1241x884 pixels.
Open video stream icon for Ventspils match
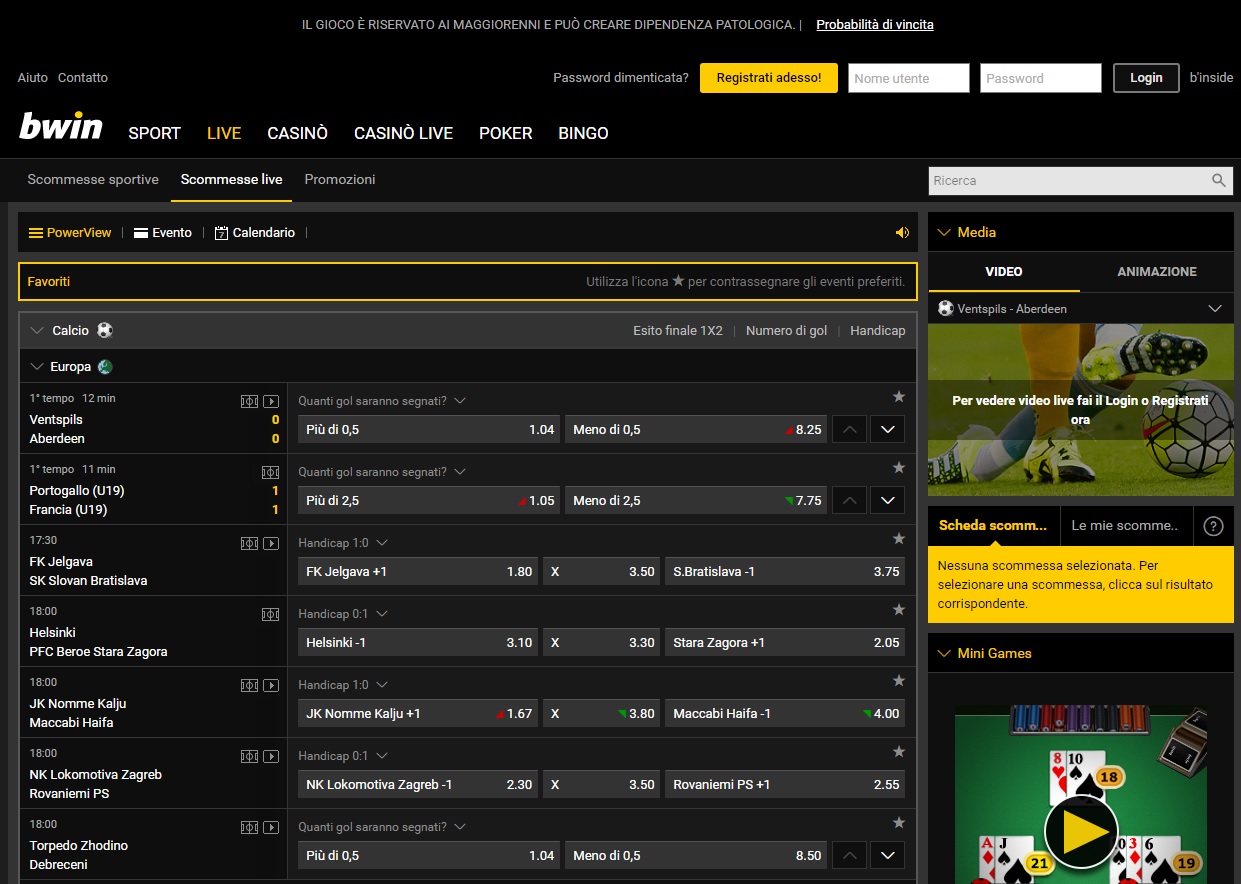[271, 401]
